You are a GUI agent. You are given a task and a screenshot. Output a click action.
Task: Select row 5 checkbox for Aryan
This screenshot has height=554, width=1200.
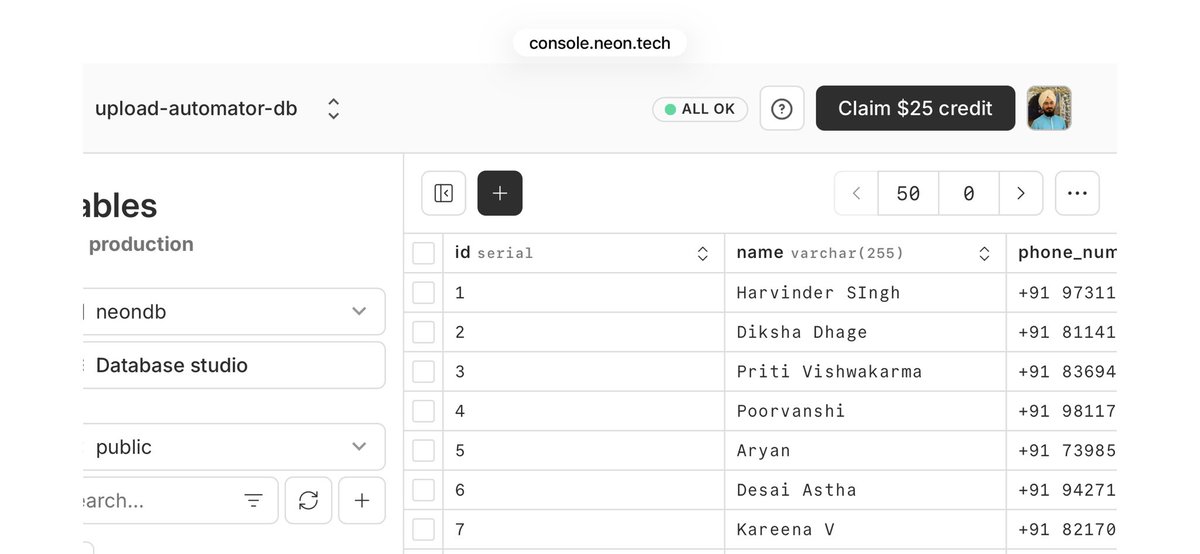pos(424,451)
